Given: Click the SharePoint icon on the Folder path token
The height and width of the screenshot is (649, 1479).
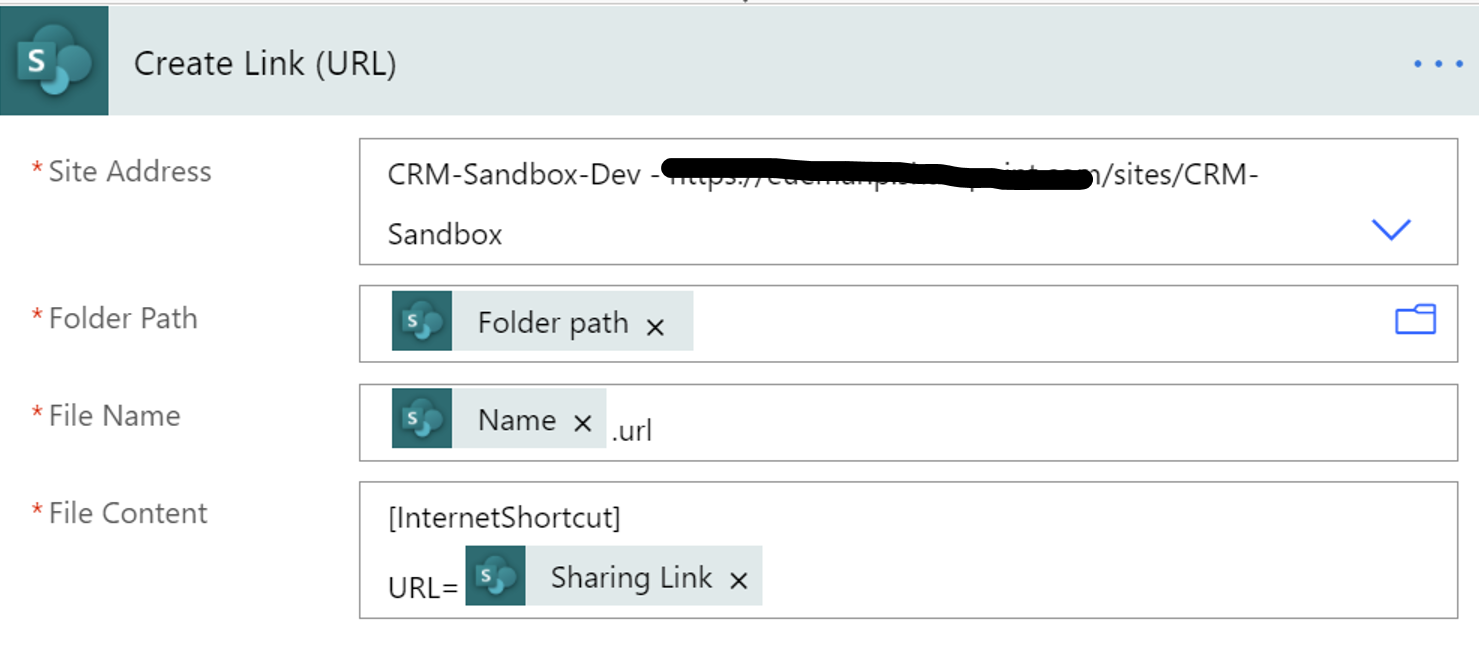Looking at the screenshot, I should 421,322.
